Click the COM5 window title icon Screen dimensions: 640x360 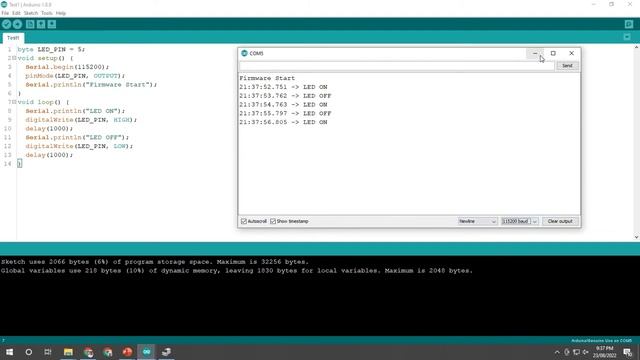(x=244, y=53)
